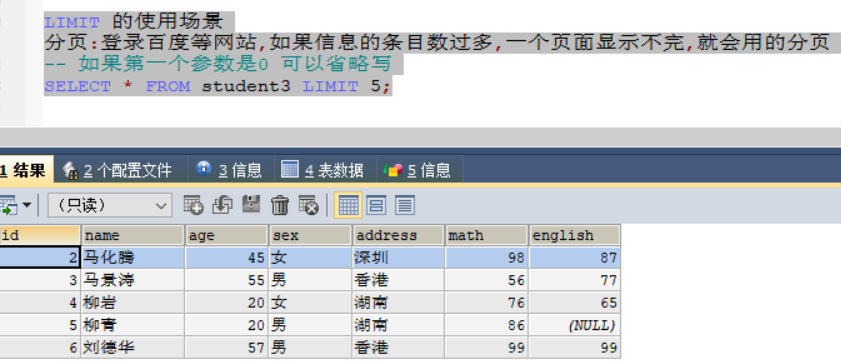Screen dimensions: 841x362
Task: Click age cell 45 in 马化腾 row
Action: click(x=226, y=258)
